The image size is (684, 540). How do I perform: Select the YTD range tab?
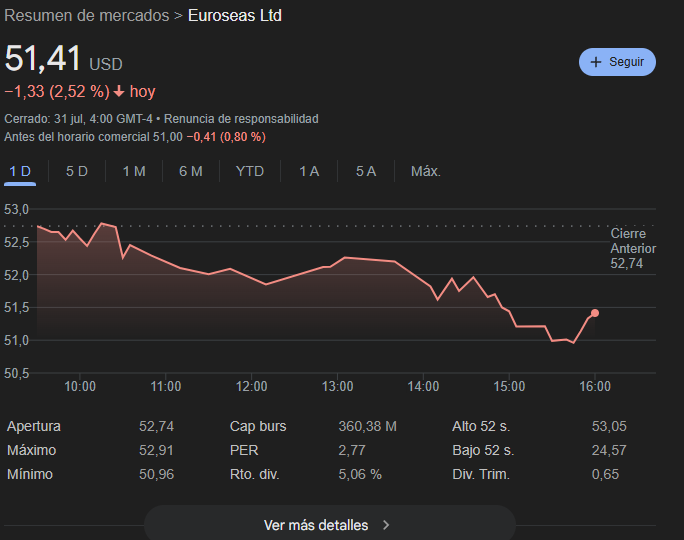tap(250, 171)
